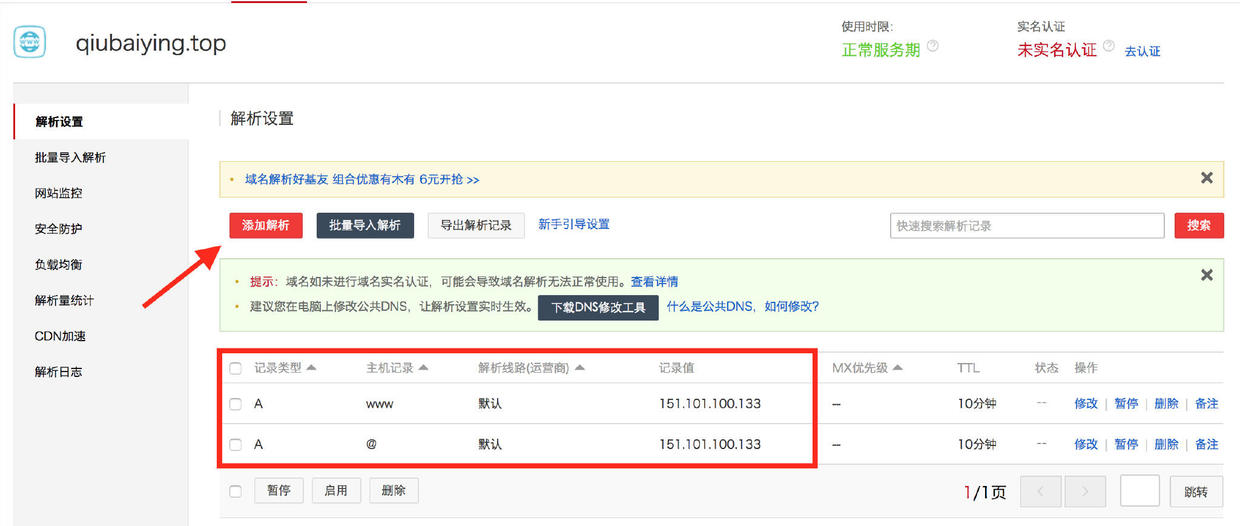The image size is (1240, 526).
Task: Click the red 添加解析 button
Action: click(x=265, y=226)
